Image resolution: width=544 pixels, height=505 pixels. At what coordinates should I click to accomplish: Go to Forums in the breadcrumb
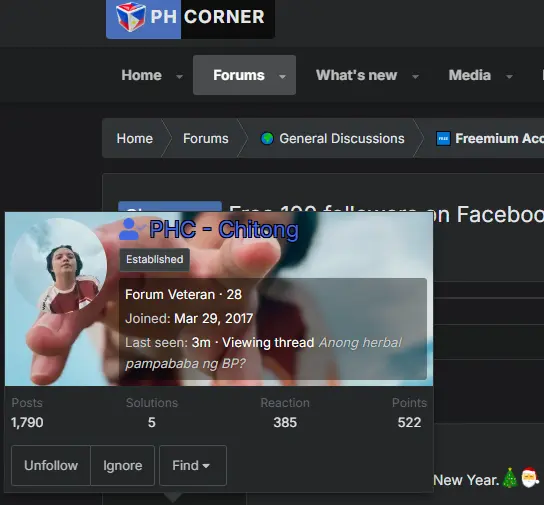click(206, 138)
